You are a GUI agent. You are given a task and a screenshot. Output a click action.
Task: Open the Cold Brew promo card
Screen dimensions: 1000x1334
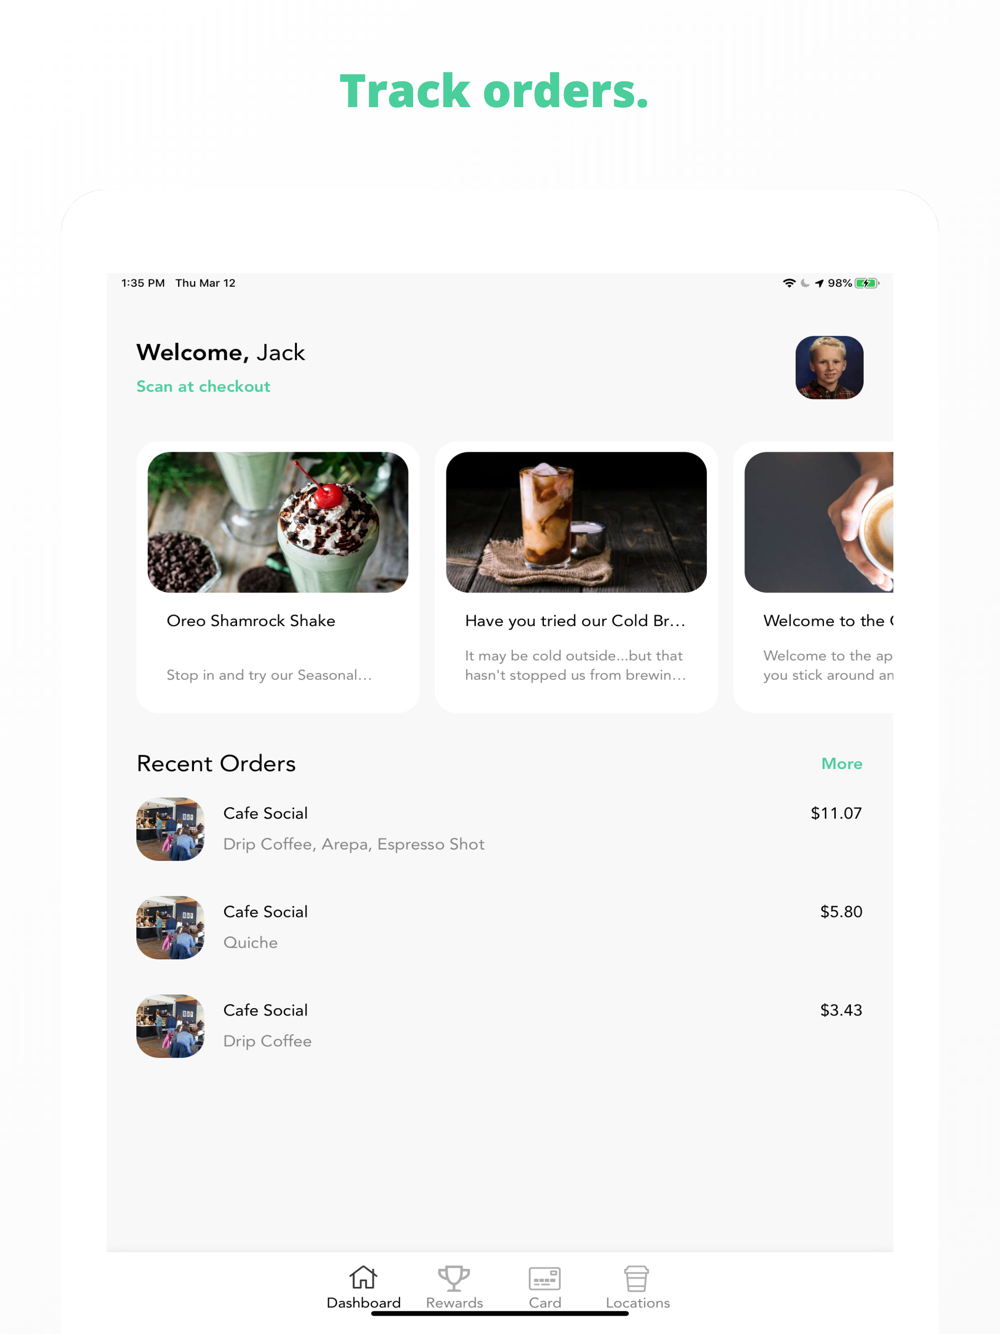(576, 577)
